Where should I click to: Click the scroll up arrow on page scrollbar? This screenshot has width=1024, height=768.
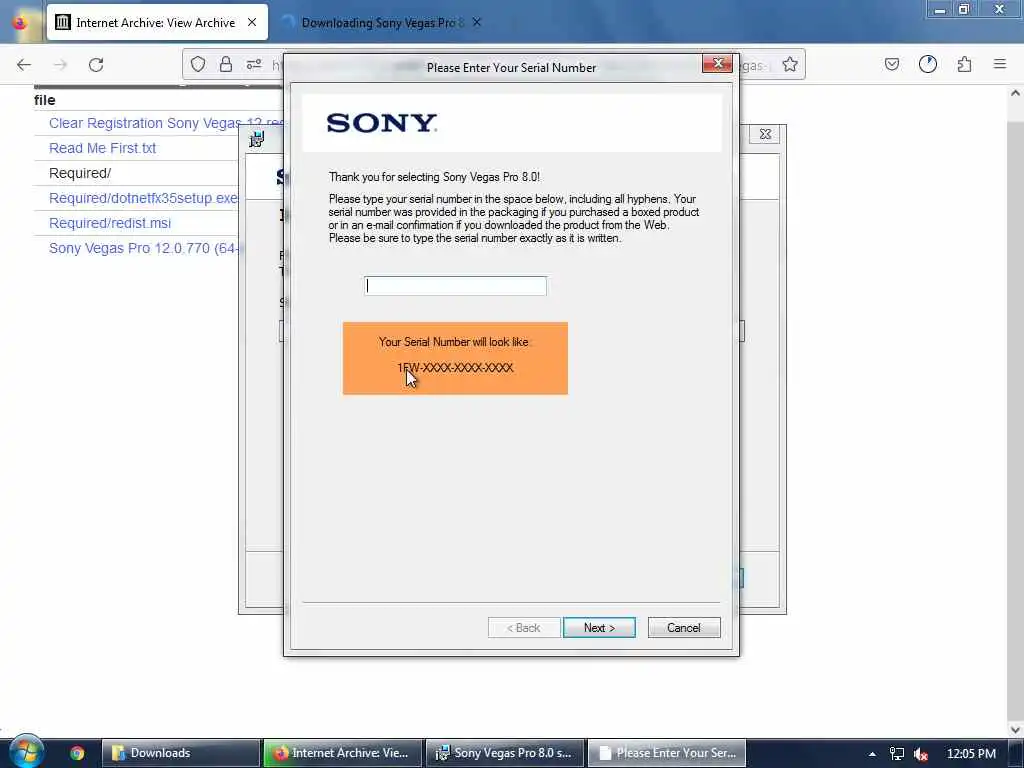(x=1015, y=93)
